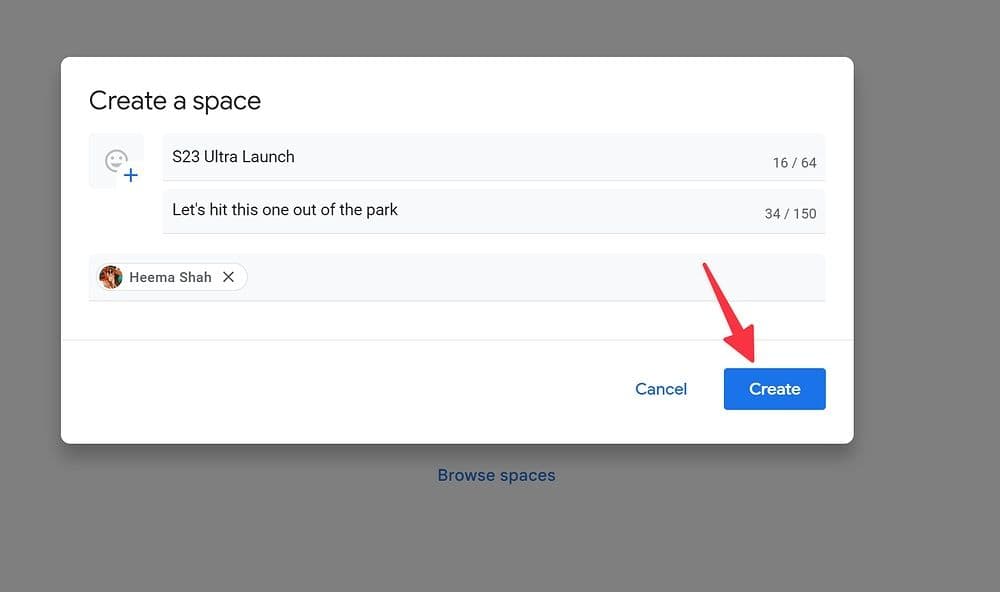Screen dimensions: 1000x592
Task: Click the 'Create a space' dialog title
Action: [175, 101]
